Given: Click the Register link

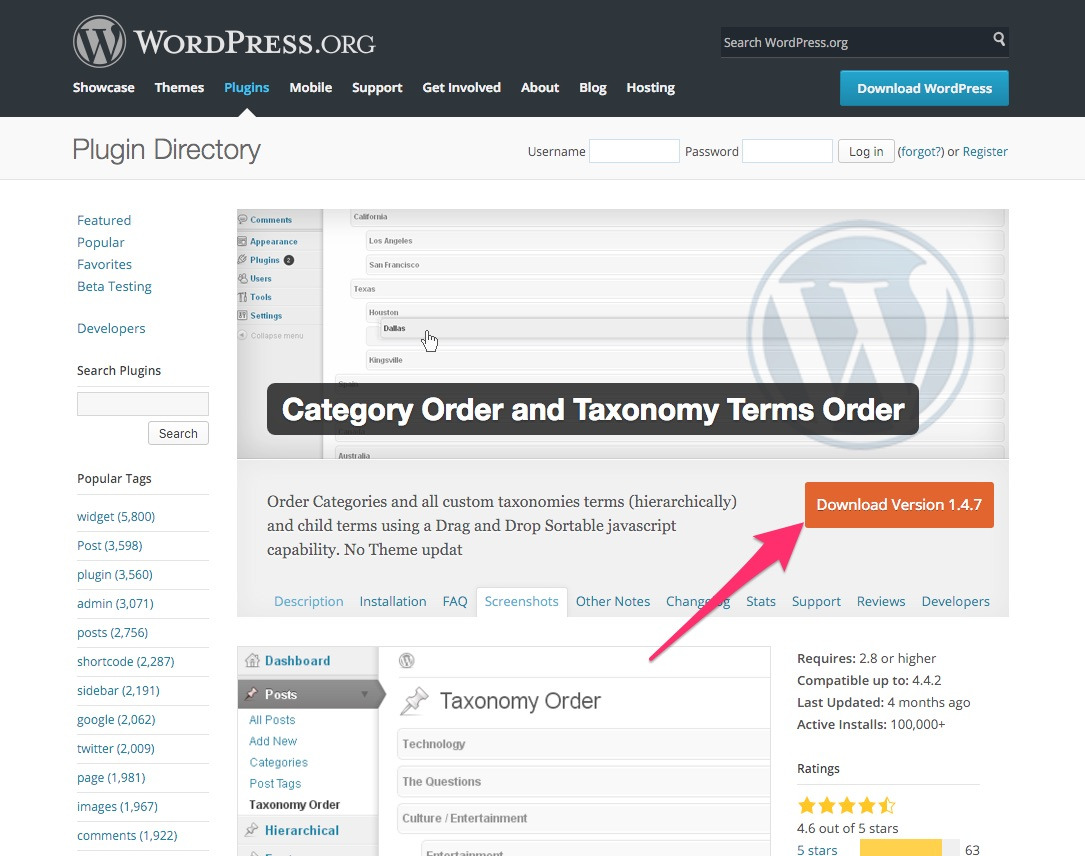Looking at the screenshot, I should click(985, 151).
